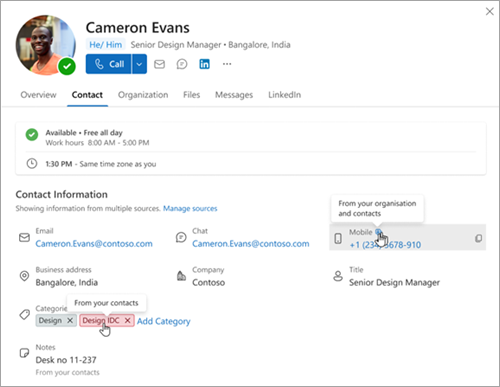
Task: Click the 'Contact Information' section heading
Action: coord(62,194)
